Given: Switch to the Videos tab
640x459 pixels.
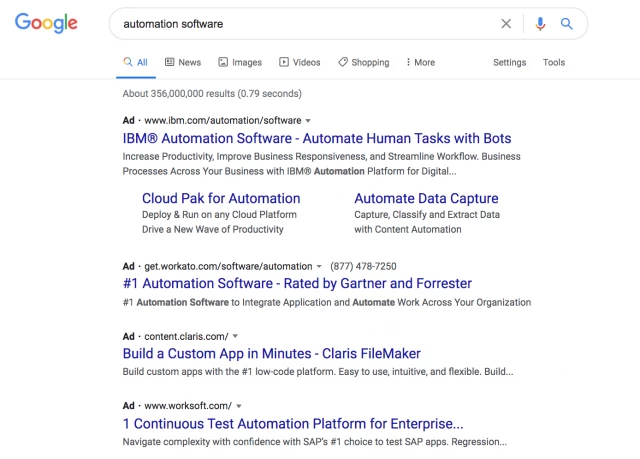Looking at the screenshot, I should click(300, 62).
